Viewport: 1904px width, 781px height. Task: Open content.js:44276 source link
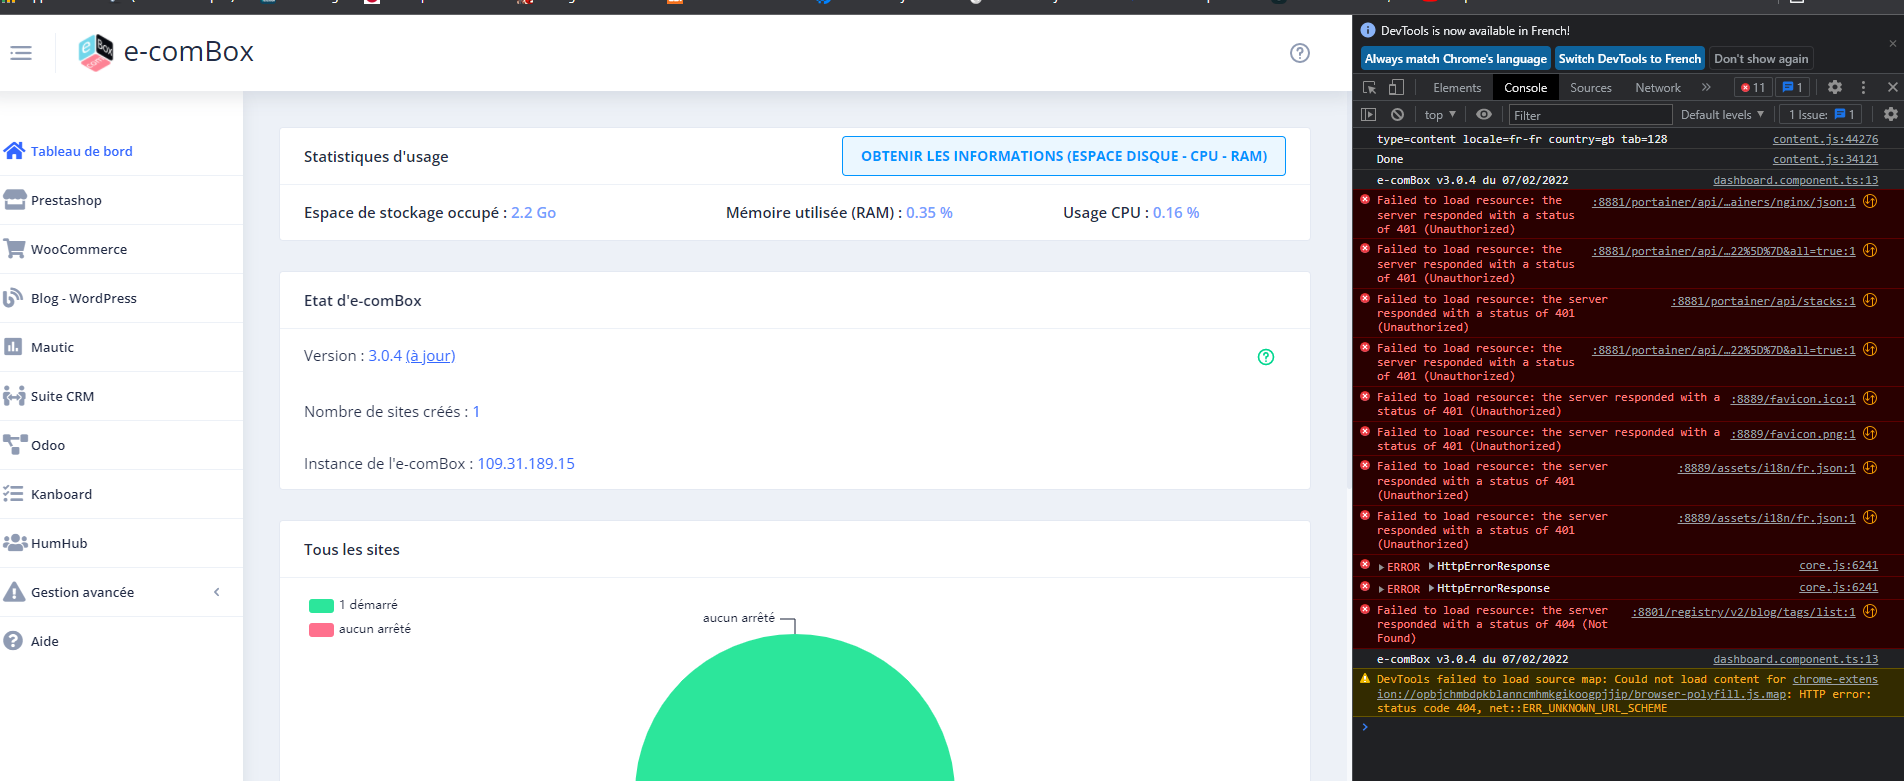(1825, 139)
